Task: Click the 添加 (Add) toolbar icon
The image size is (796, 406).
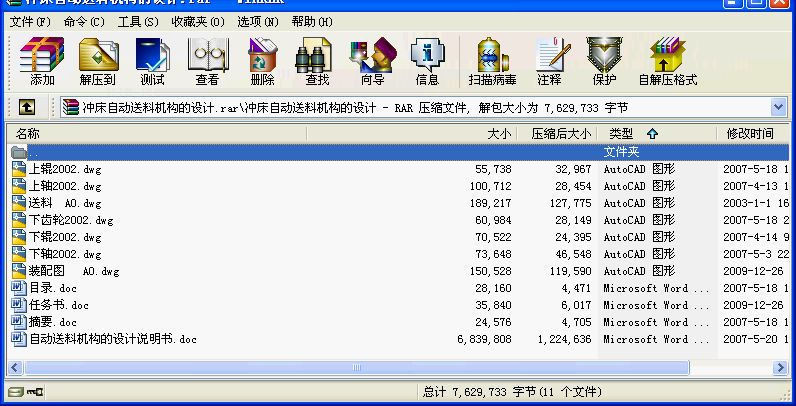Action: click(x=42, y=59)
